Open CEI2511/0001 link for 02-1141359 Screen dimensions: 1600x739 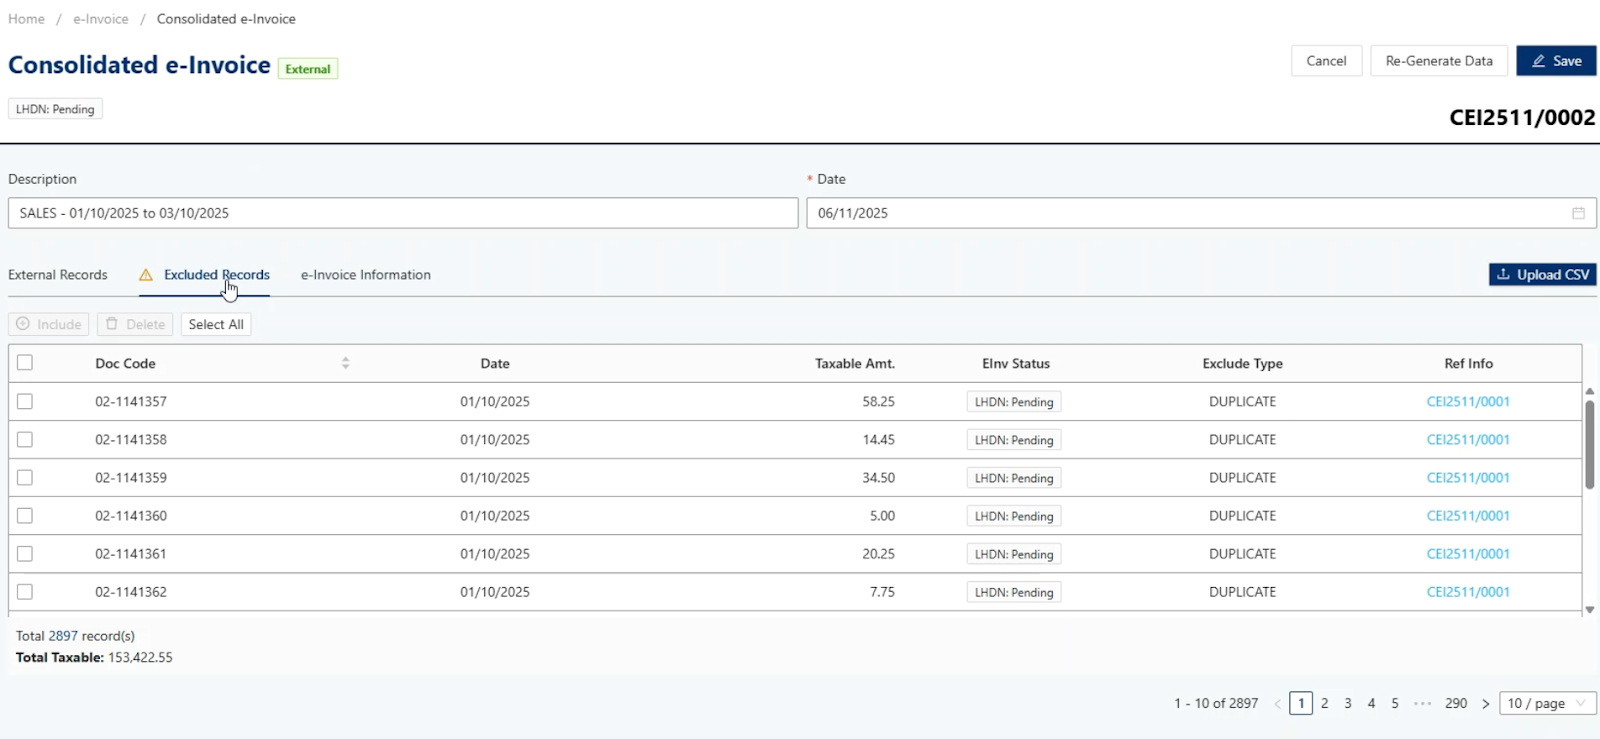(1468, 477)
